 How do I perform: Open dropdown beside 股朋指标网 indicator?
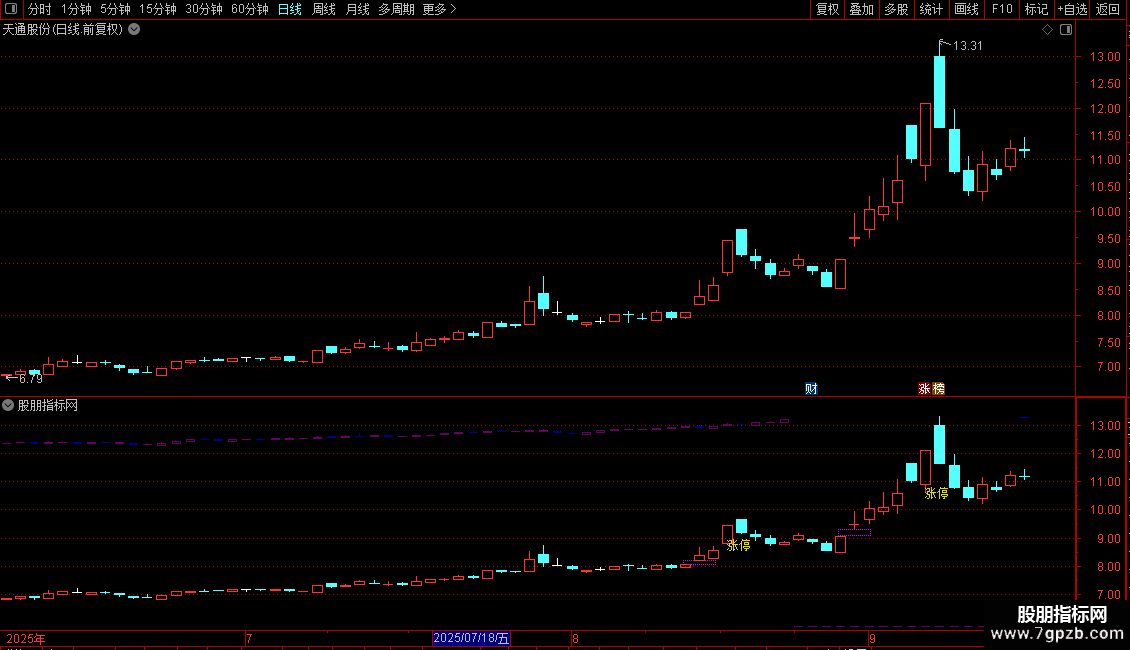coord(8,405)
